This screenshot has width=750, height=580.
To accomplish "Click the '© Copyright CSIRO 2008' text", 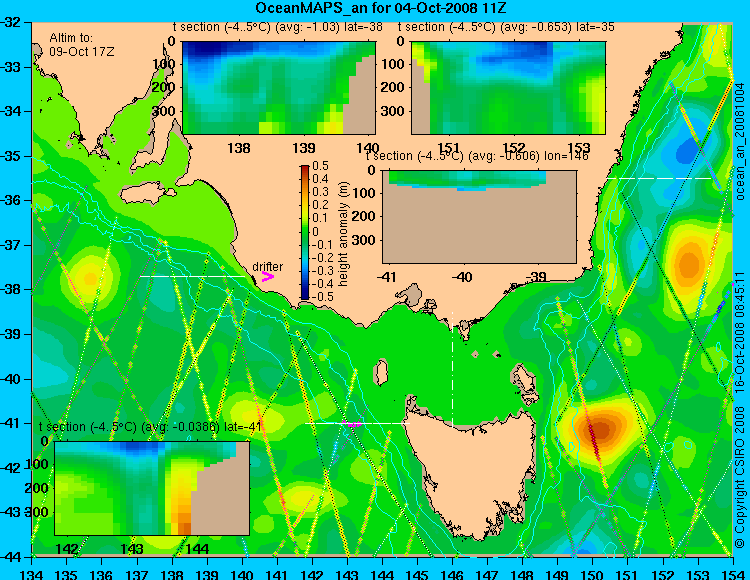I will point(740,478).
